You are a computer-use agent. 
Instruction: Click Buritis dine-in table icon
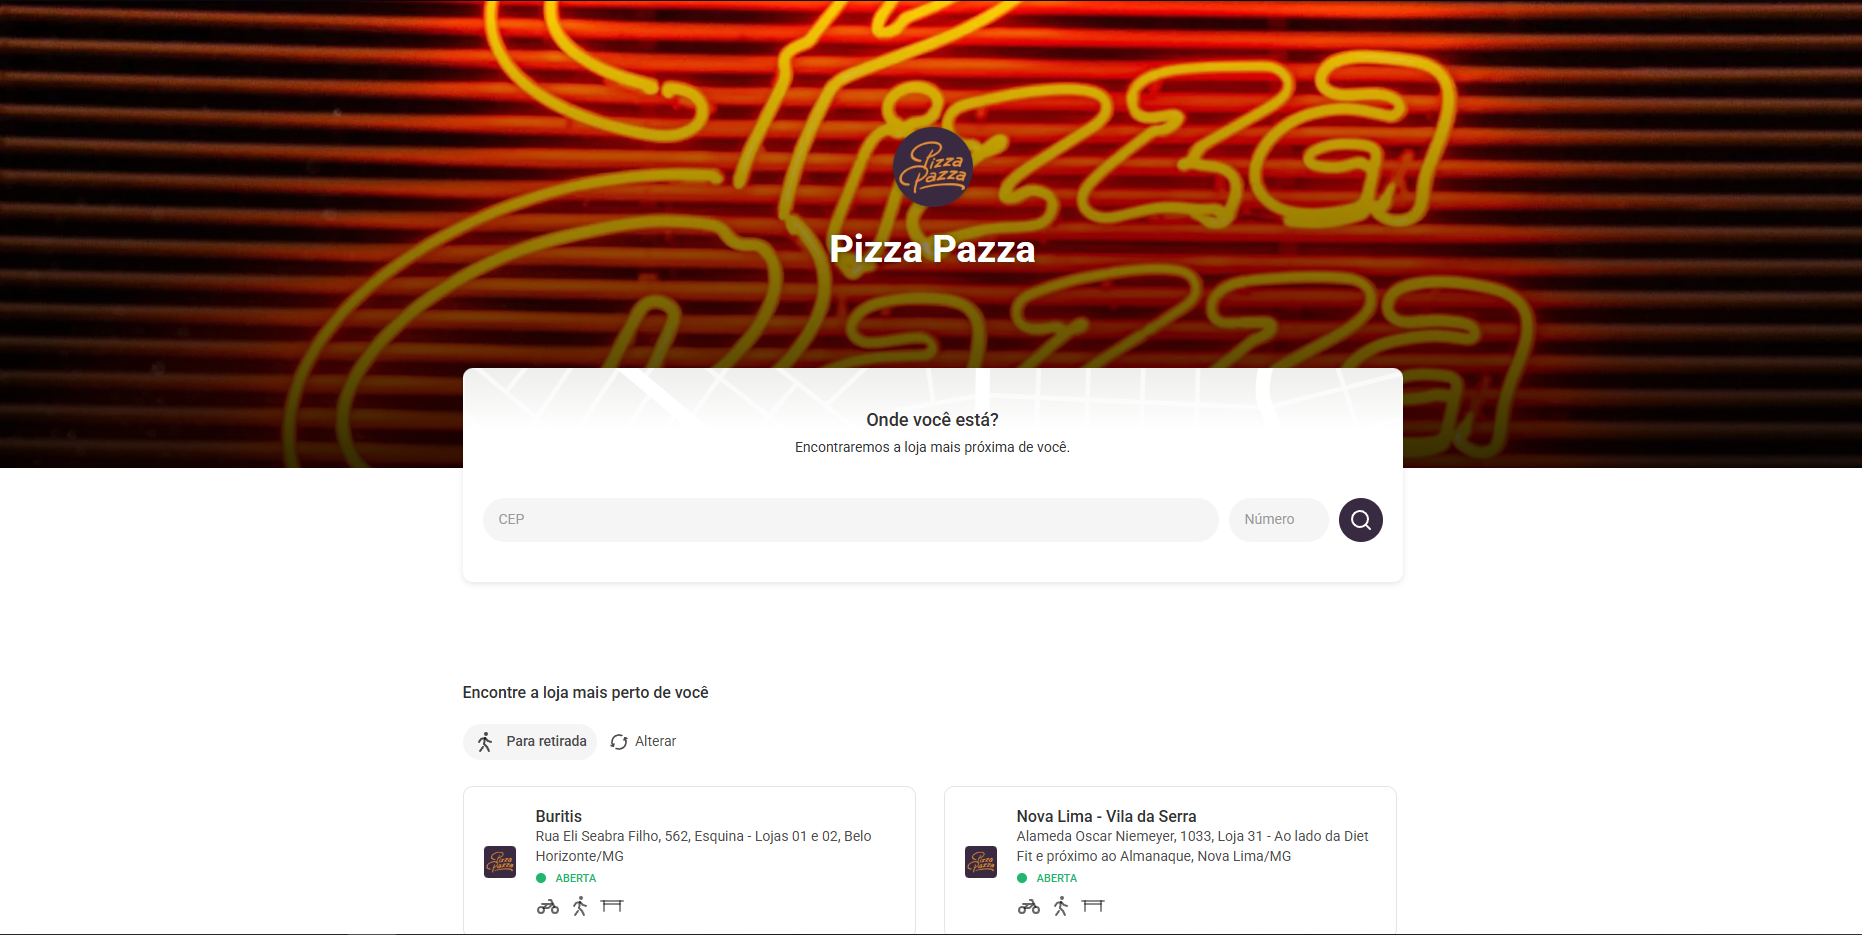point(612,906)
